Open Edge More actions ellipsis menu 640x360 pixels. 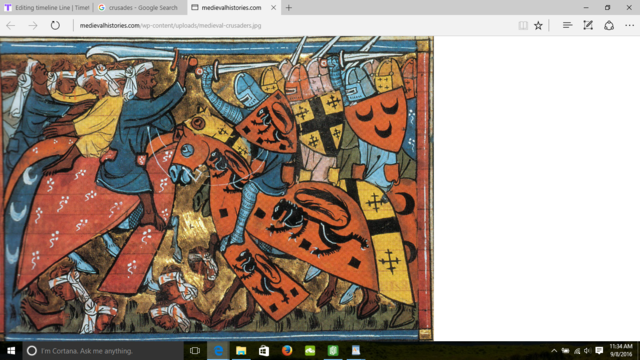629,25
